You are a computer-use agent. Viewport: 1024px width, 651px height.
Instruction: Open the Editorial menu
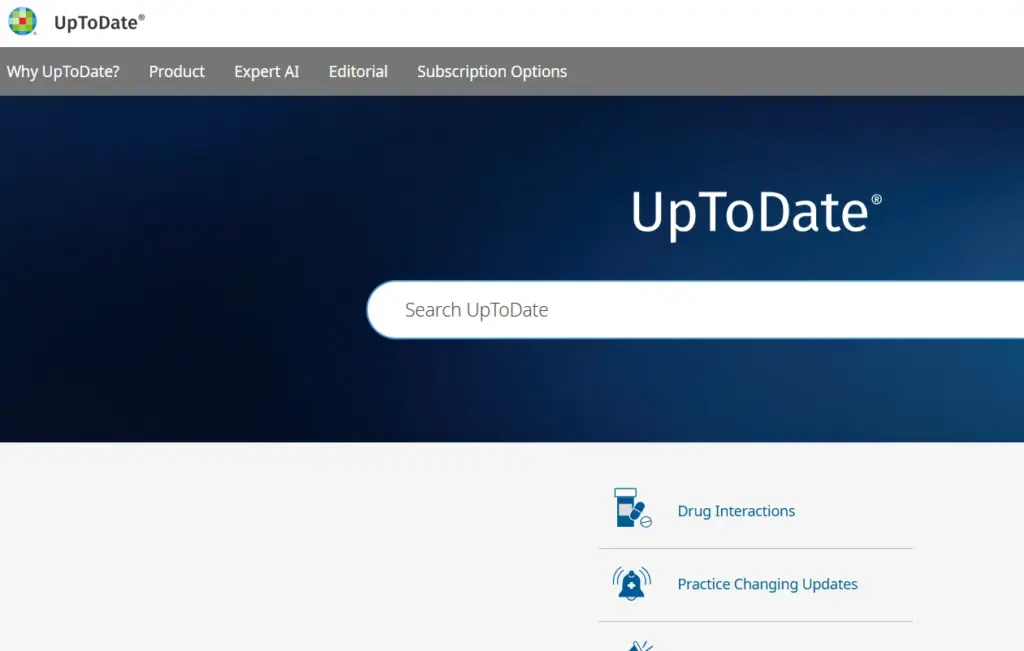(358, 71)
